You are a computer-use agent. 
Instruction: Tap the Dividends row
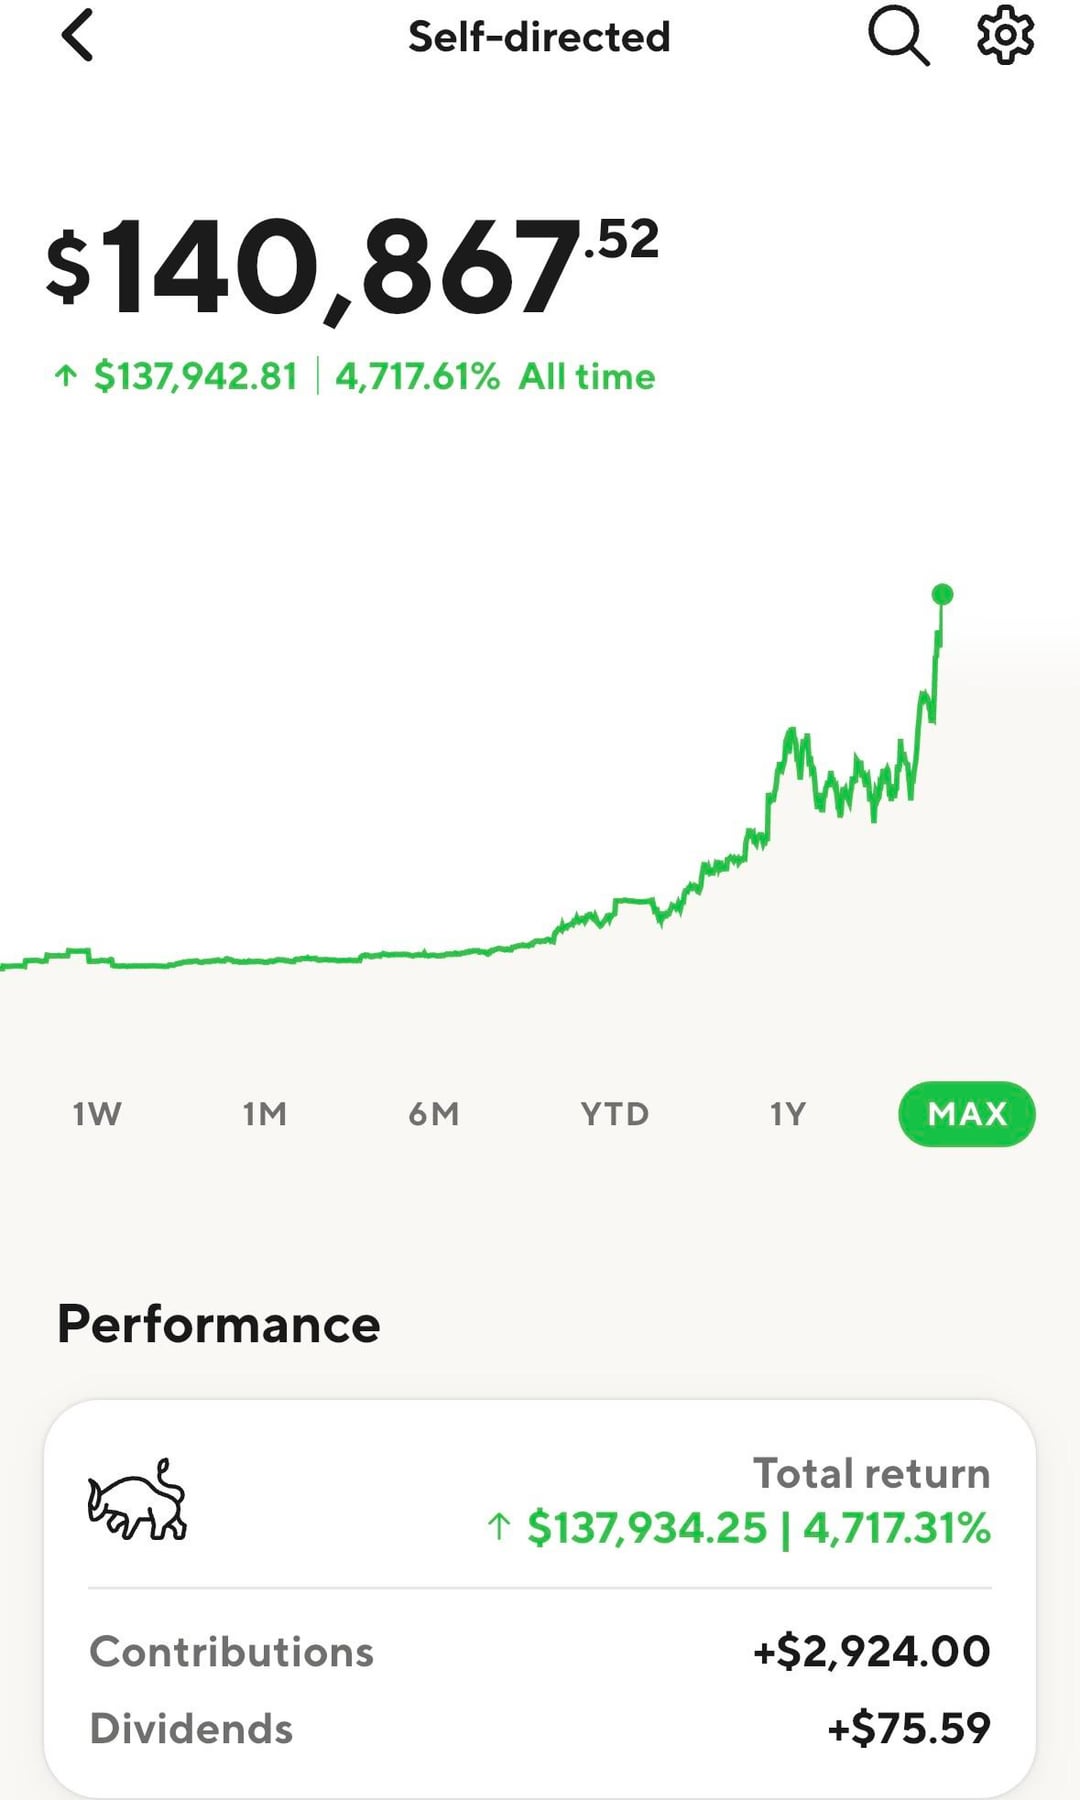pyautogui.click(x=540, y=1728)
